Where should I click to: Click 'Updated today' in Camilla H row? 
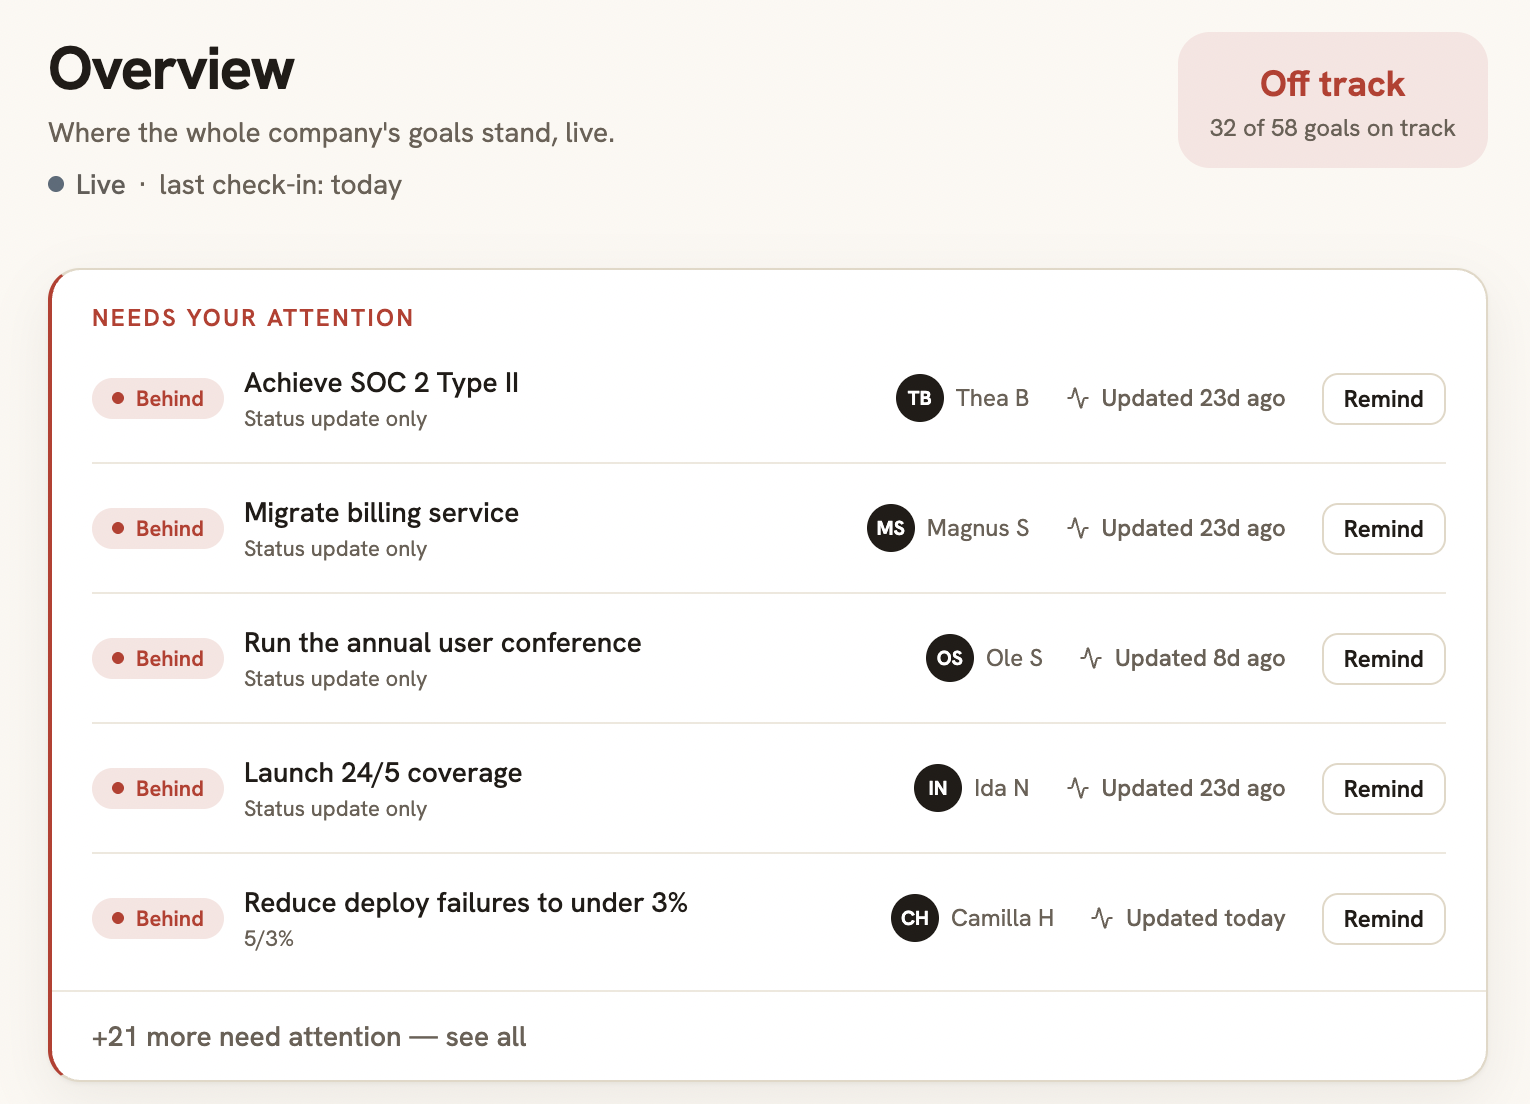point(1206,918)
